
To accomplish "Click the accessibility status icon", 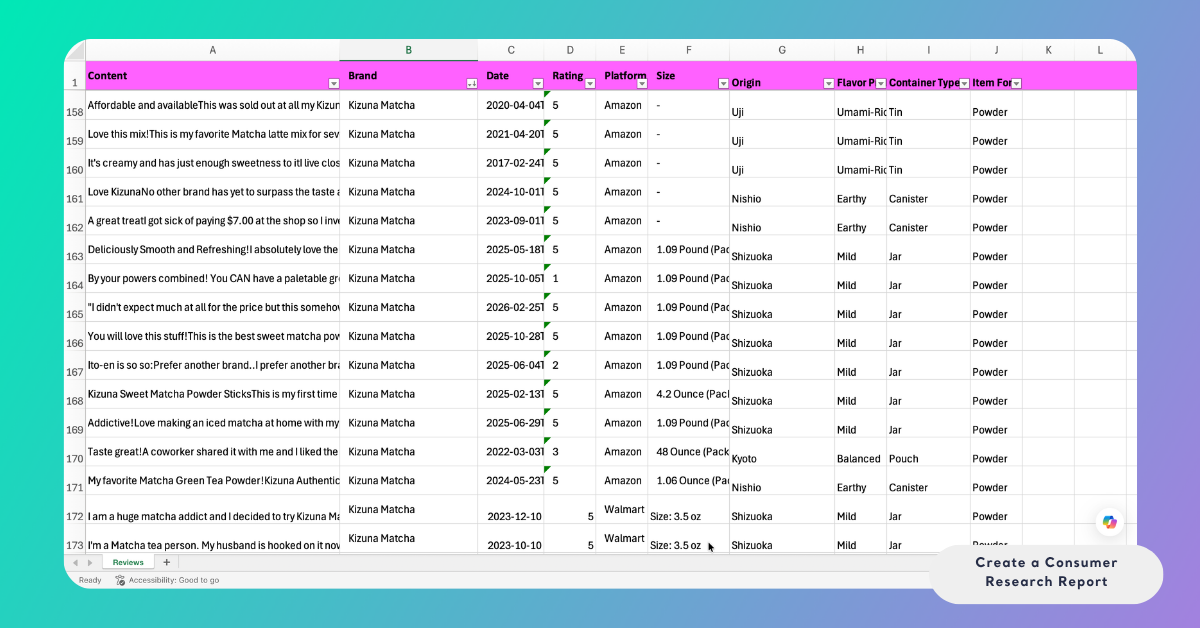I will point(121,580).
